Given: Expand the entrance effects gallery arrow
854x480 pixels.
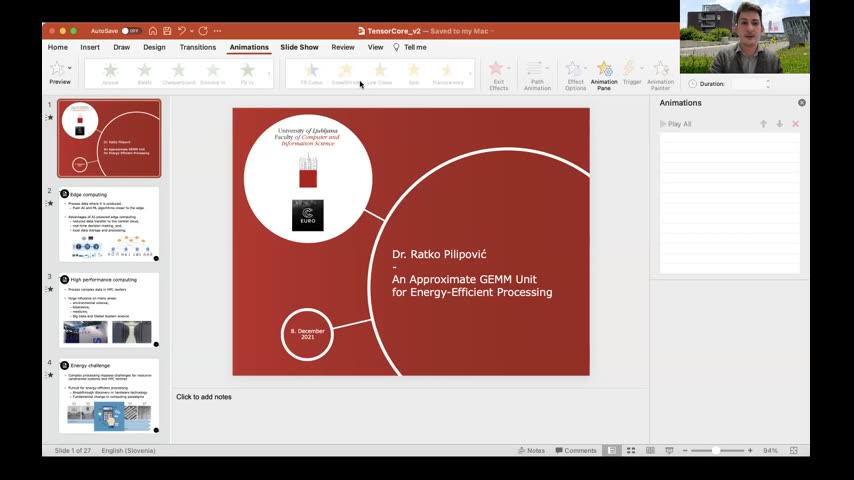Looking at the screenshot, I should pyautogui.click(x=269, y=74).
